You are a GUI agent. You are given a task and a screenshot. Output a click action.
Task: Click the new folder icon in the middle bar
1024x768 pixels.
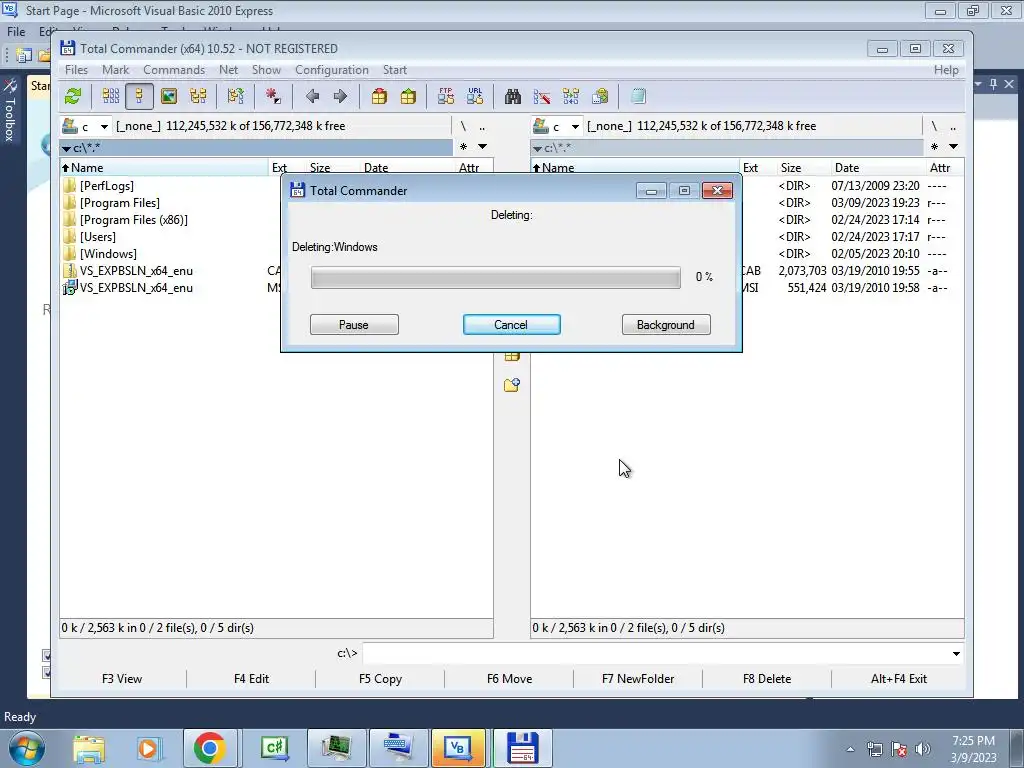512,385
